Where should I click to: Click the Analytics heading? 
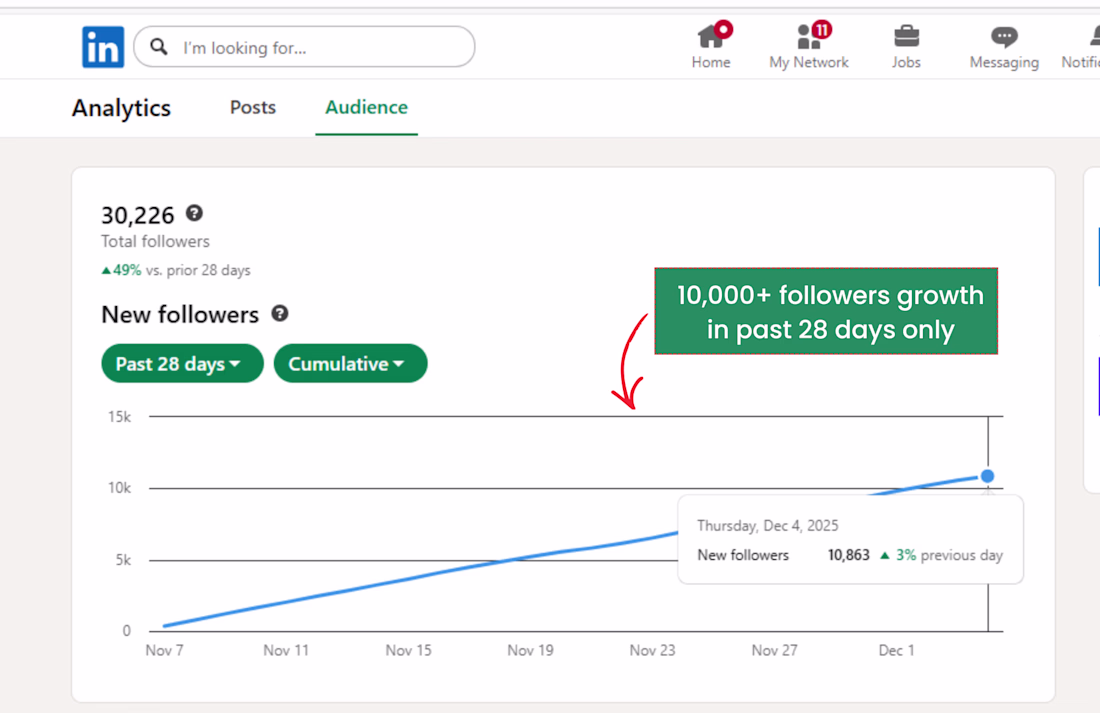pos(121,108)
